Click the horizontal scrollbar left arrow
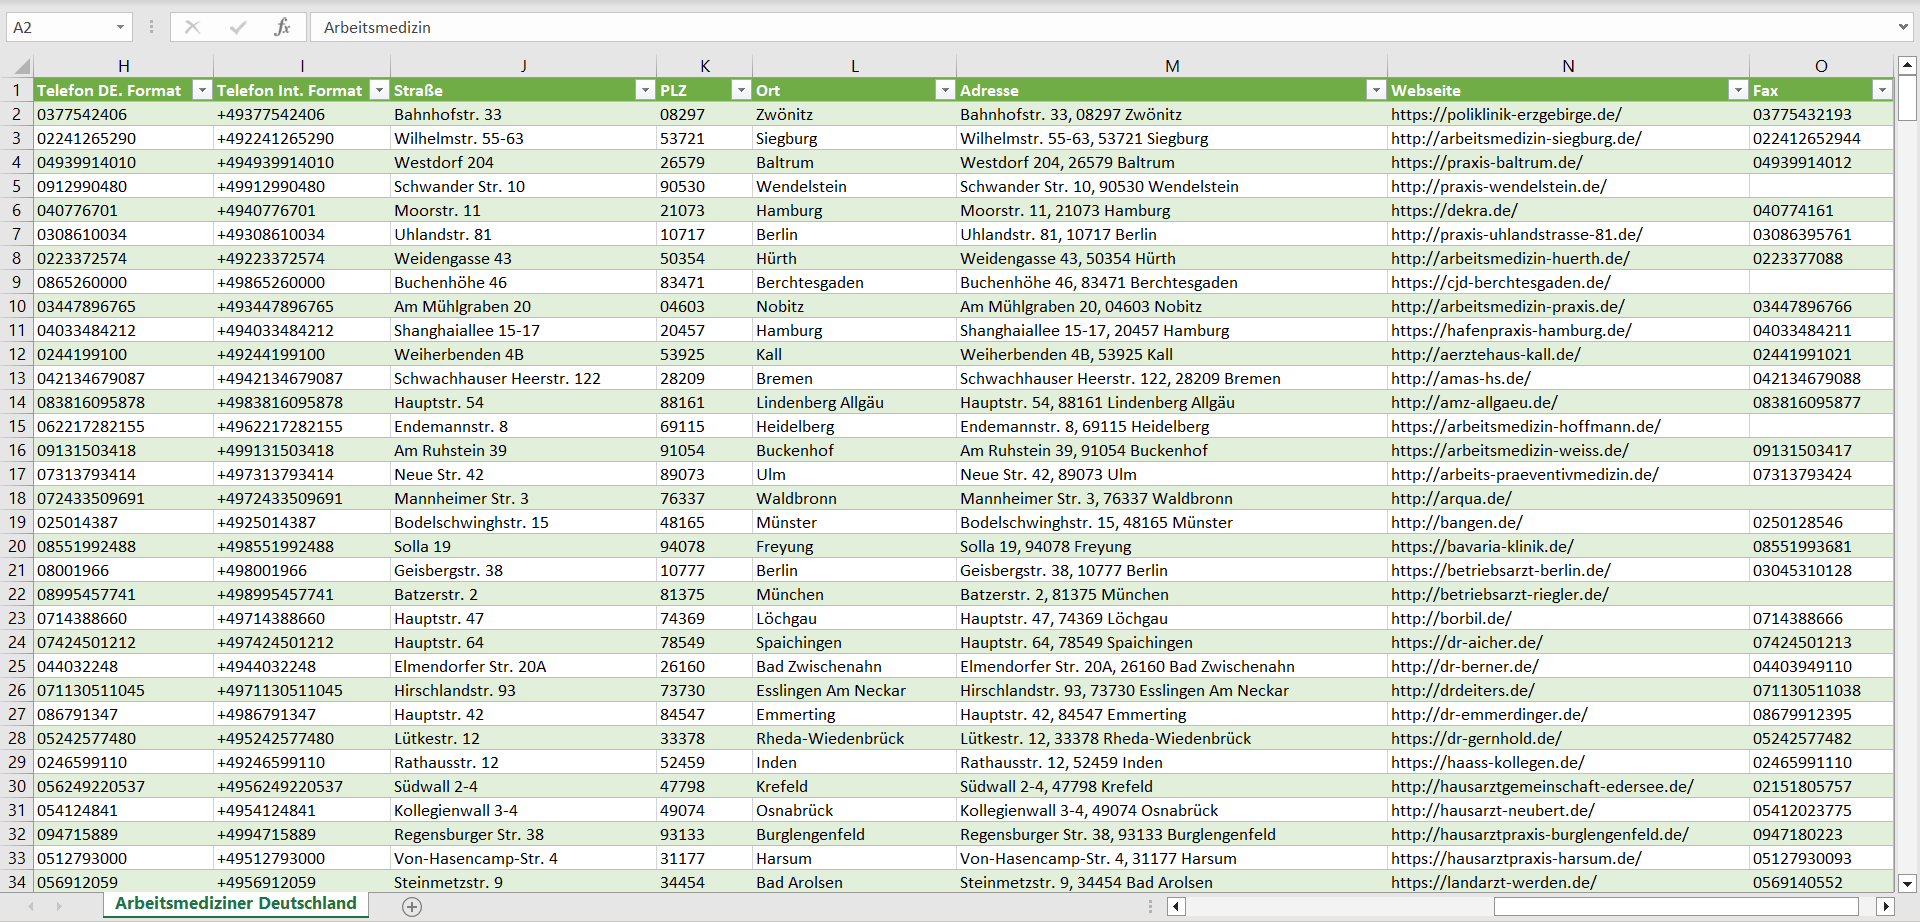Viewport: 1920px width, 922px height. pos(1176,906)
